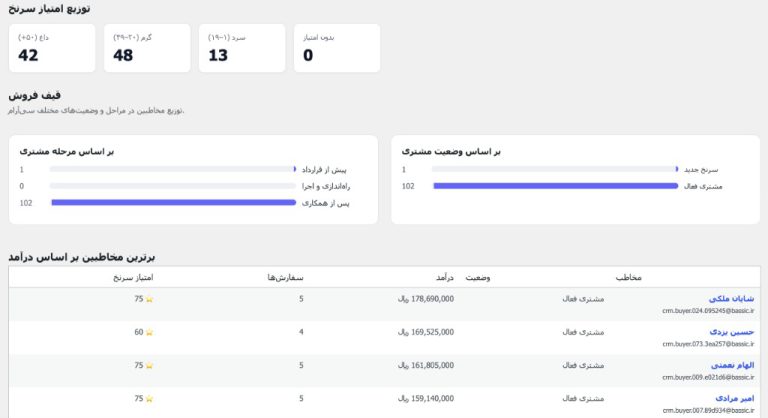Open contact امیر مرادی
The height and width of the screenshot is (418, 768).
coord(734,398)
